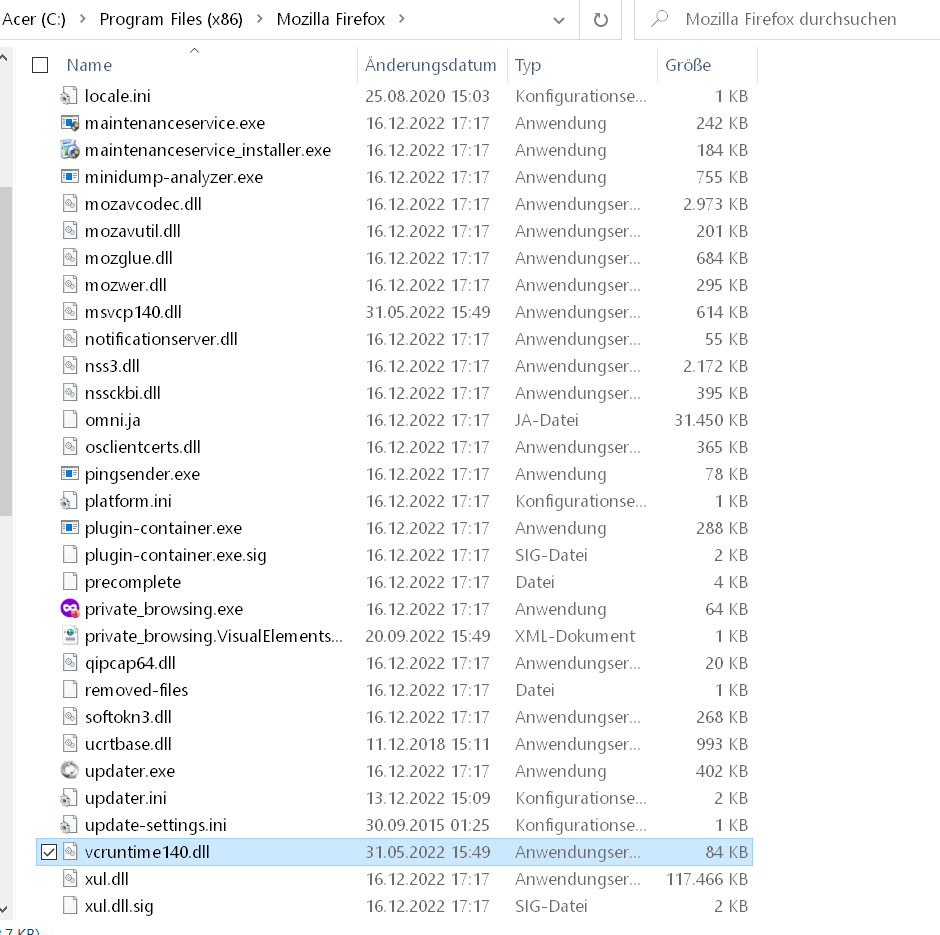Click the pingsender.exe application icon
940x935 pixels.
[x=70, y=473]
